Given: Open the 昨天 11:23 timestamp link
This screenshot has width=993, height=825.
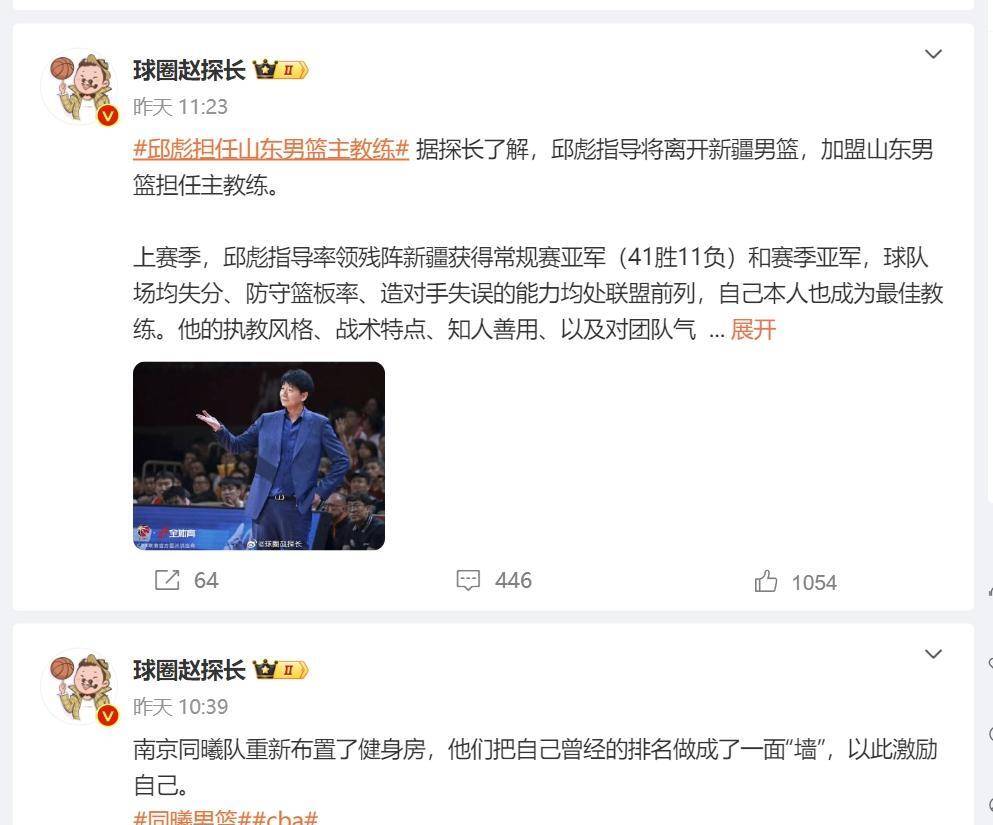Looking at the screenshot, I should (180, 107).
